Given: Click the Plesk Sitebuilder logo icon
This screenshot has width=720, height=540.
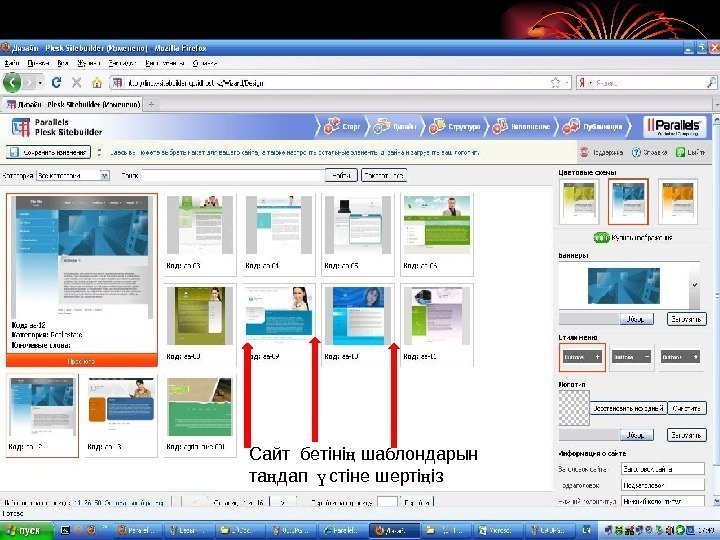Looking at the screenshot, I should click(x=21, y=127).
